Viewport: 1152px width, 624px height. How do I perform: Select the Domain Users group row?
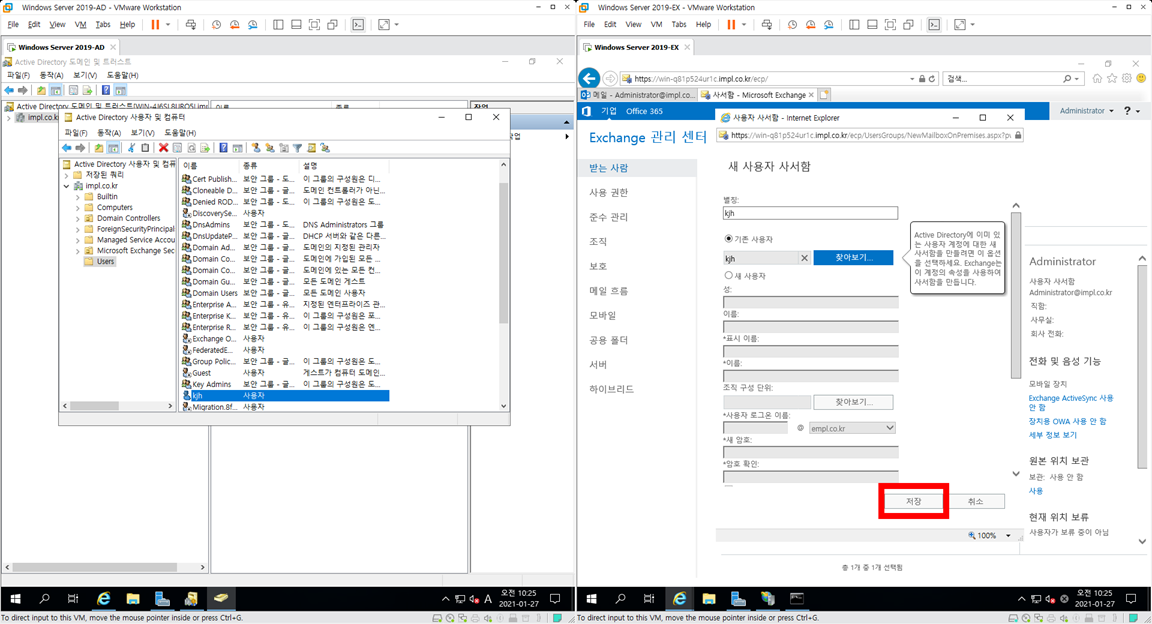[x=285, y=293]
